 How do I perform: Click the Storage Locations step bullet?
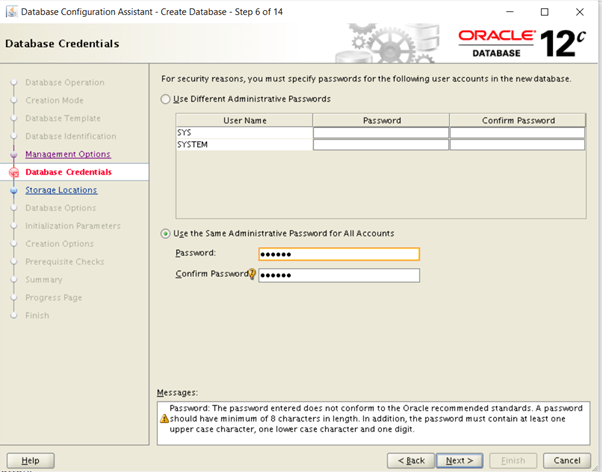coord(14,190)
